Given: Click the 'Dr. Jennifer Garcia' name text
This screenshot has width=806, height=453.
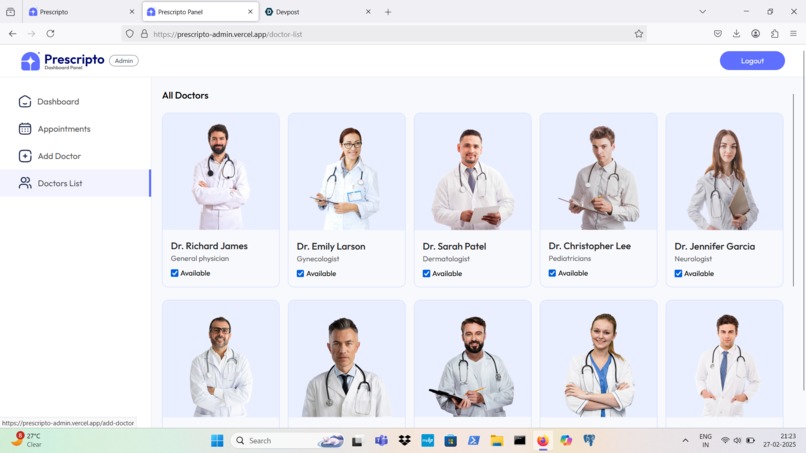Looking at the screenshot, I should tap(715, 246).
